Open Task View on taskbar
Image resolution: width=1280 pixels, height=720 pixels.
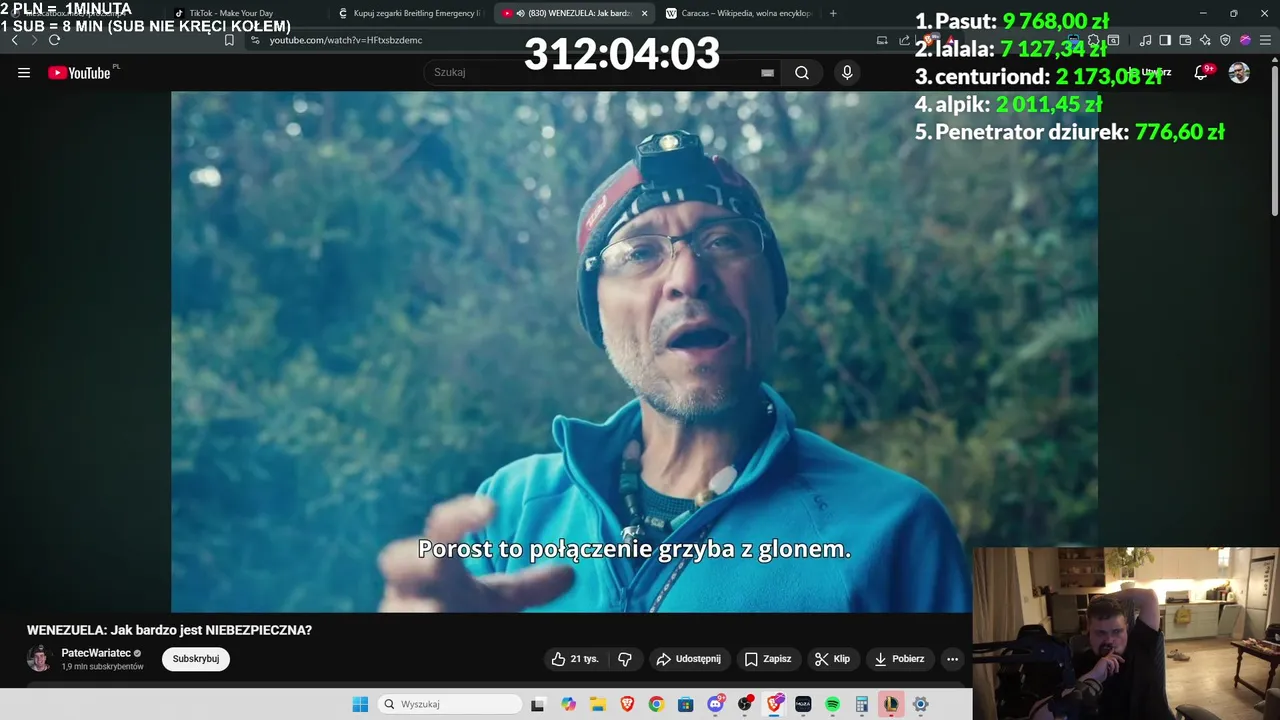point(538,704)
